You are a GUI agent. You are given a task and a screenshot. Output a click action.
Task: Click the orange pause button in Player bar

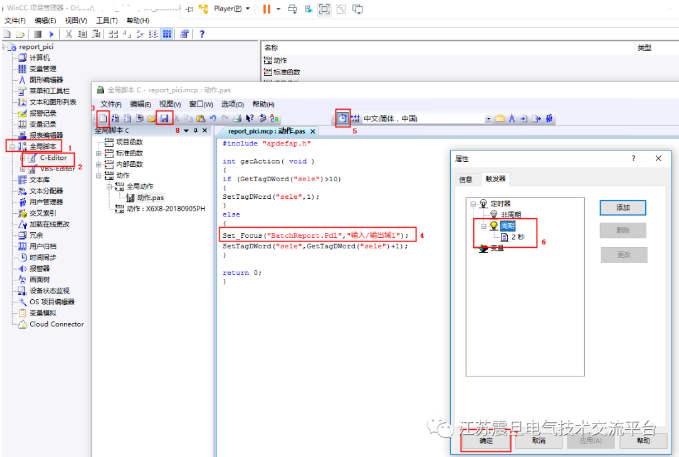point(267,9)
